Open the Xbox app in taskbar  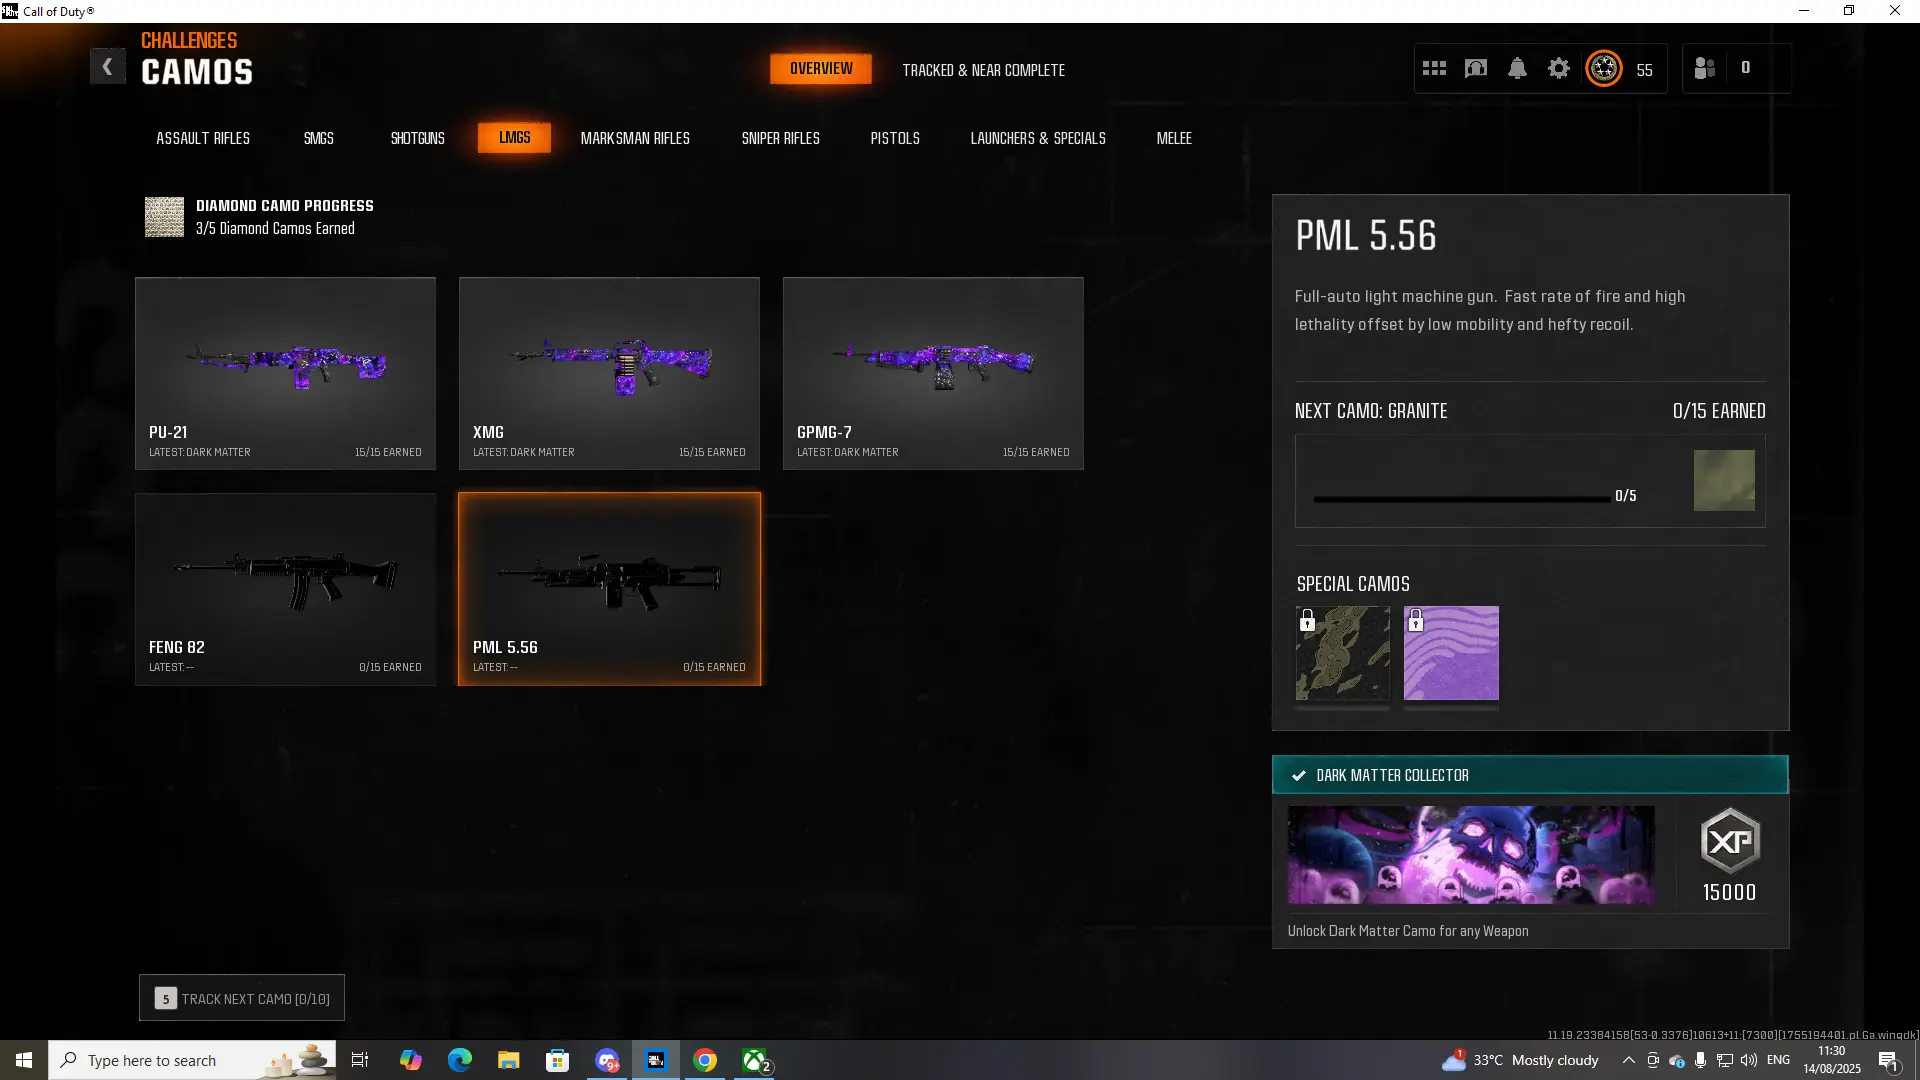click(755, 1060)
